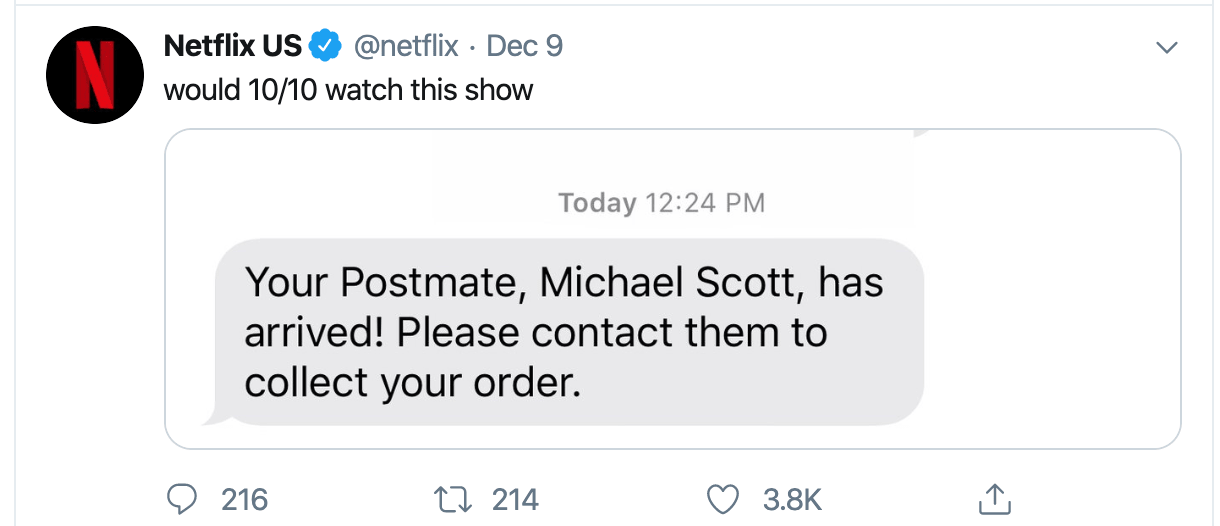The image size is (1220, 526).
Task: Click the 3.8K likes count
Action: [793, 498]
